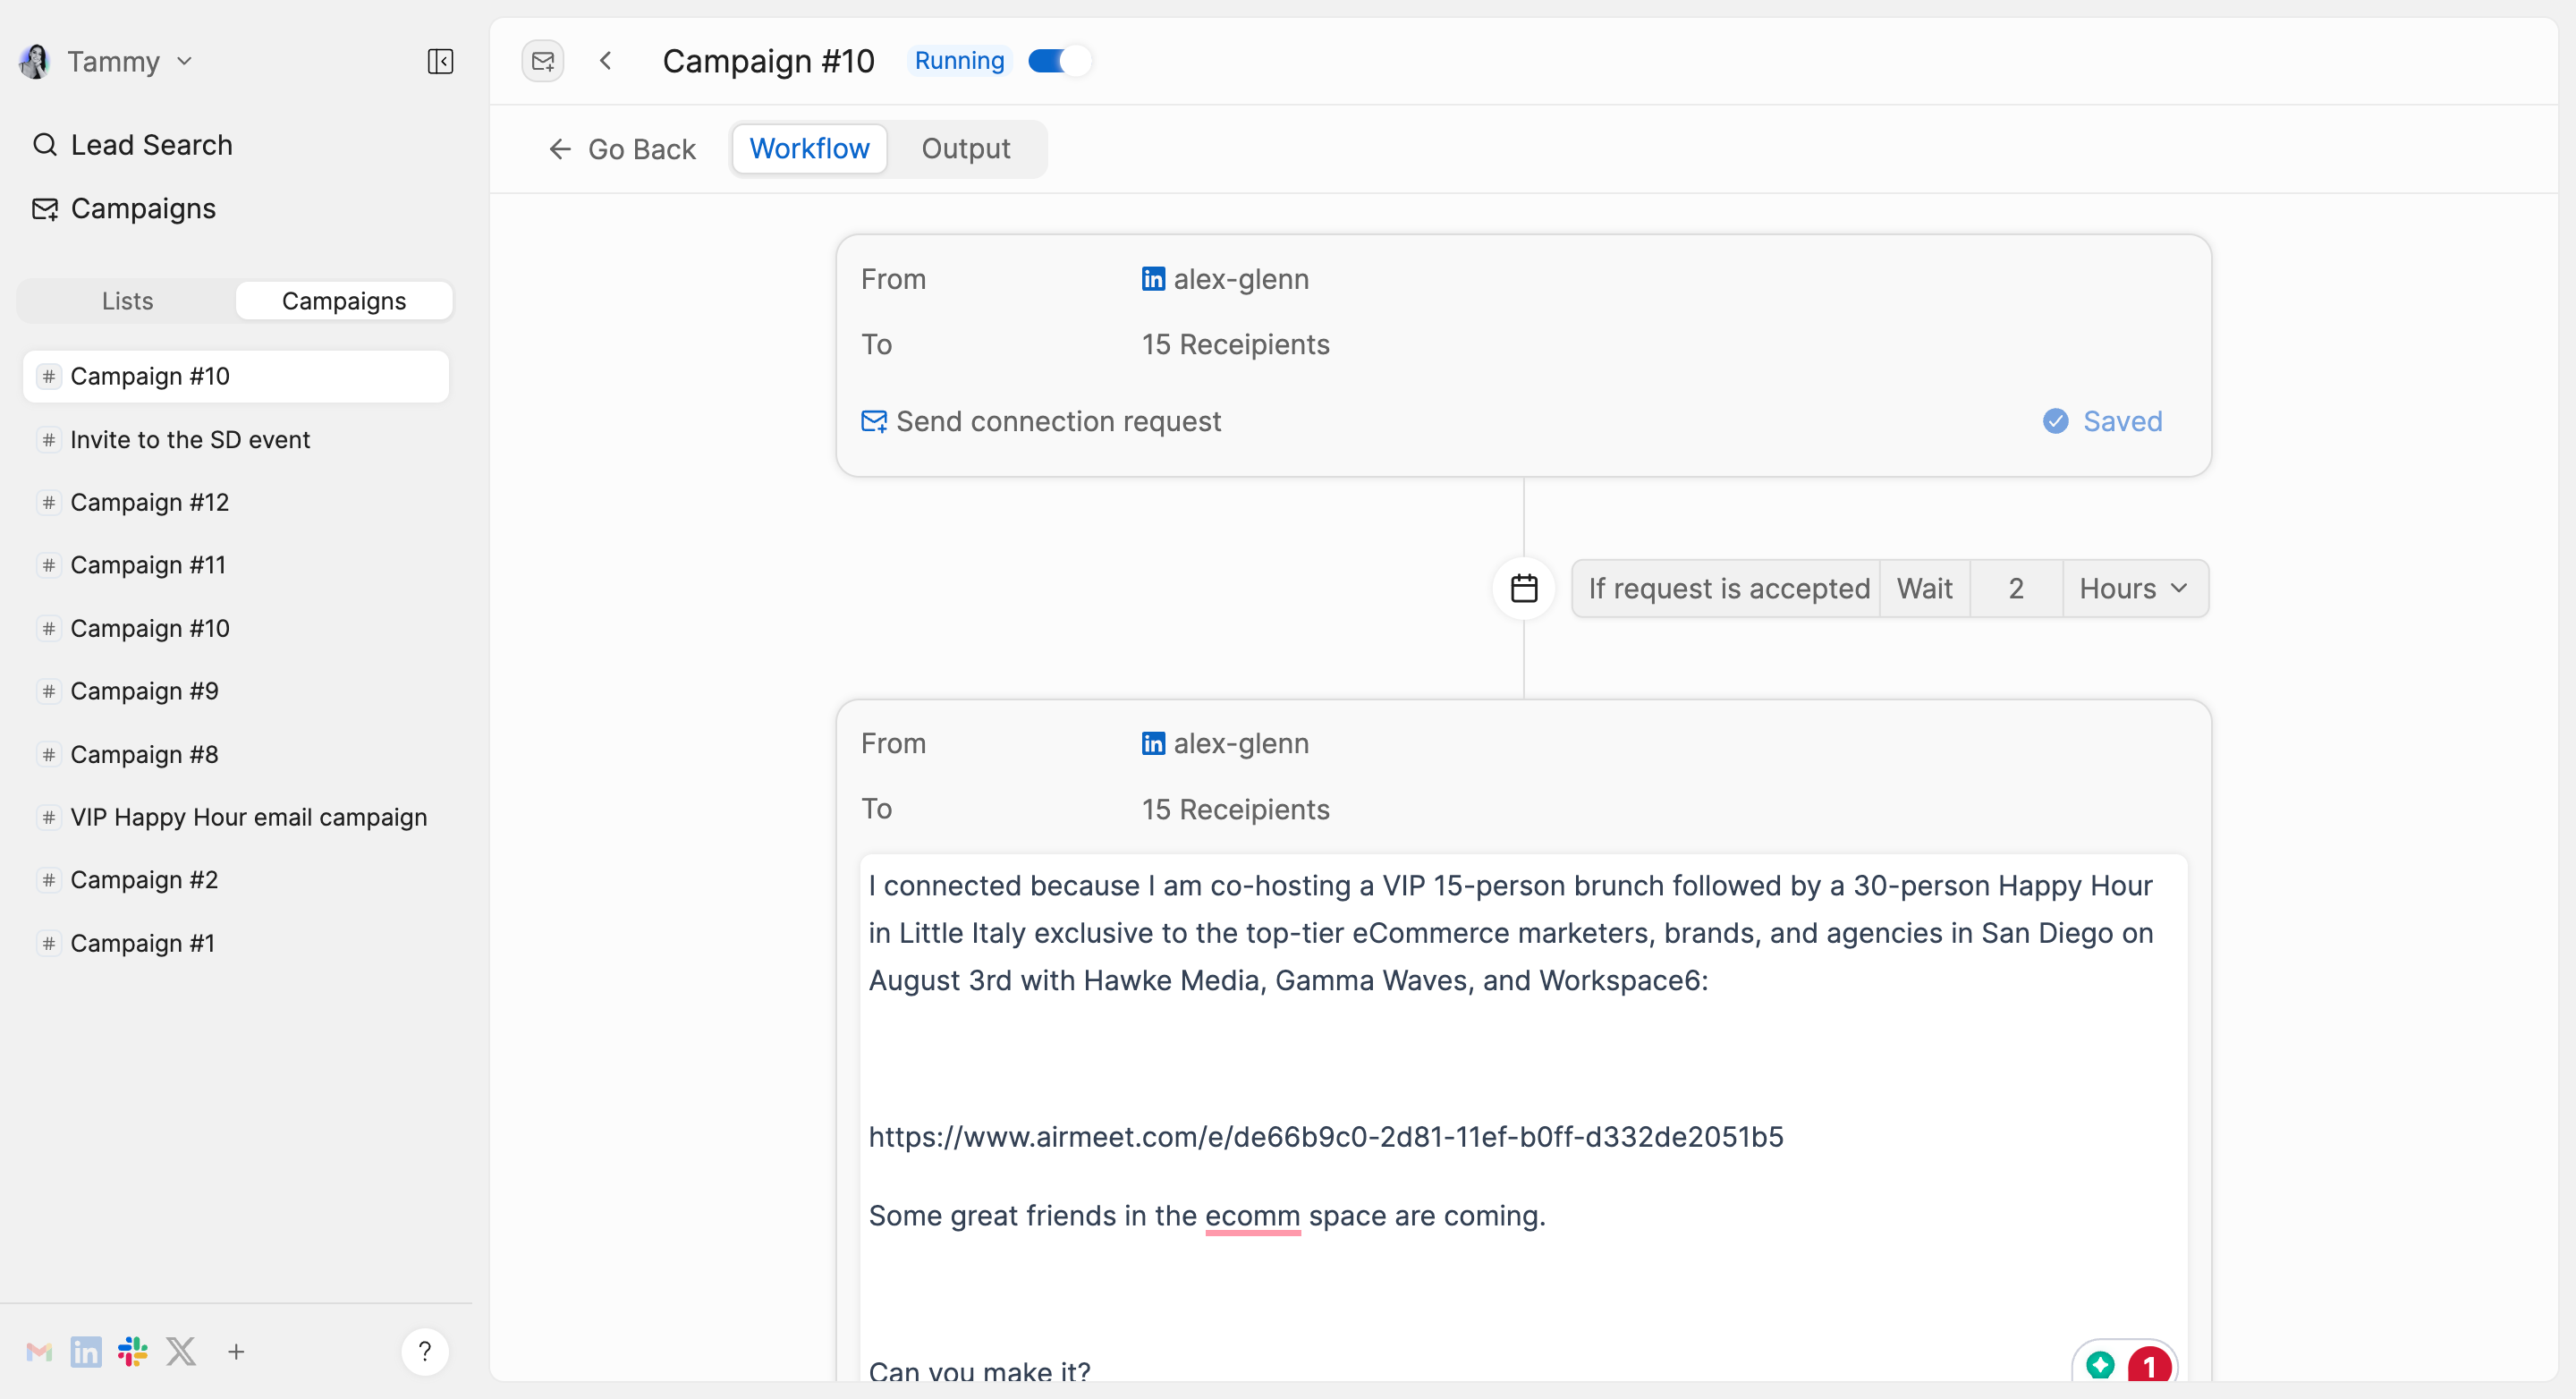The image size is (2576, 1399).
Task: Click the Gmail icon in the OS taskbar
Action: coord(38,1351)
